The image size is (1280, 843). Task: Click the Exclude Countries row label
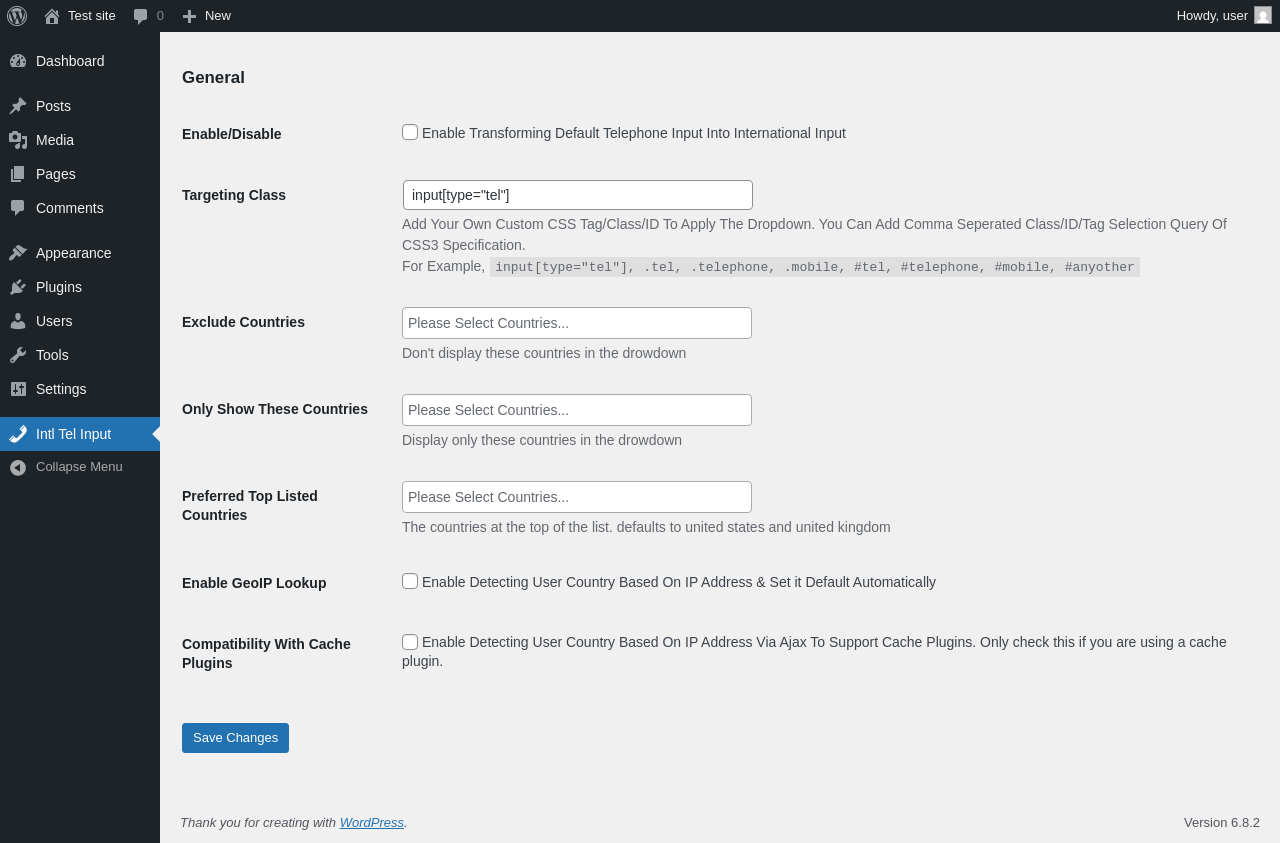point(243,322)
